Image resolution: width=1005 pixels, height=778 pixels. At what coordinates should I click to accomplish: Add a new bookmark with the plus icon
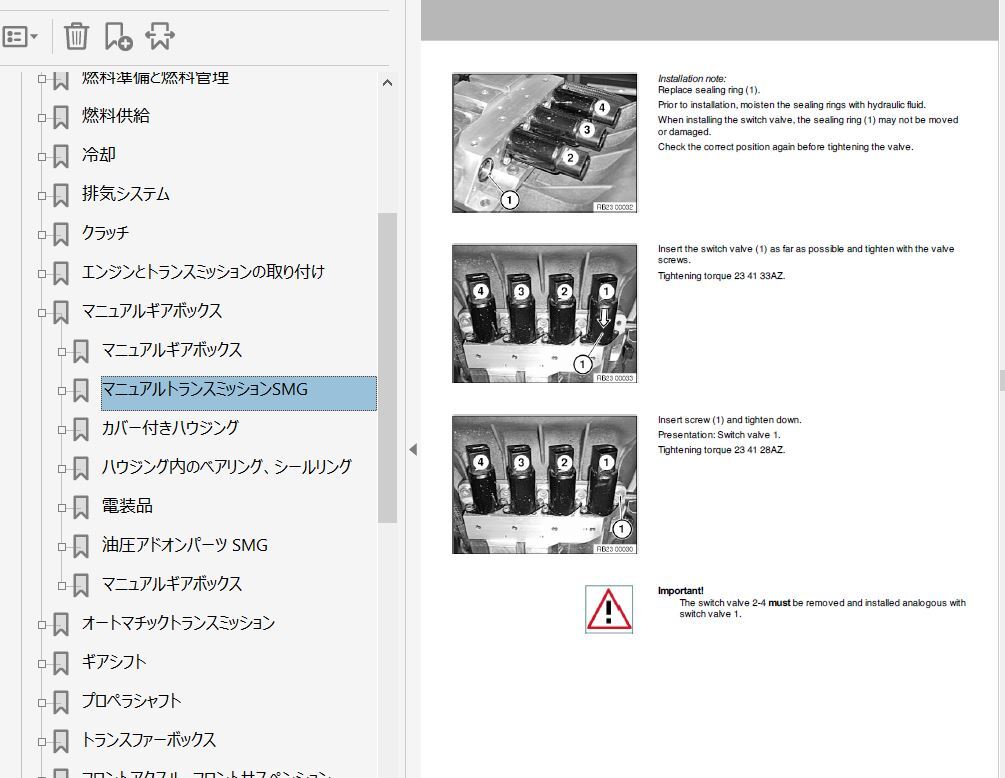click(x=118, y=36)
